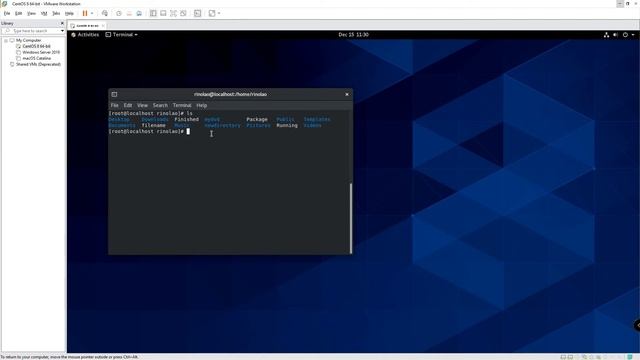
Task: Select Shared VMs (Deprecated) entry
Action: point(38,64)
